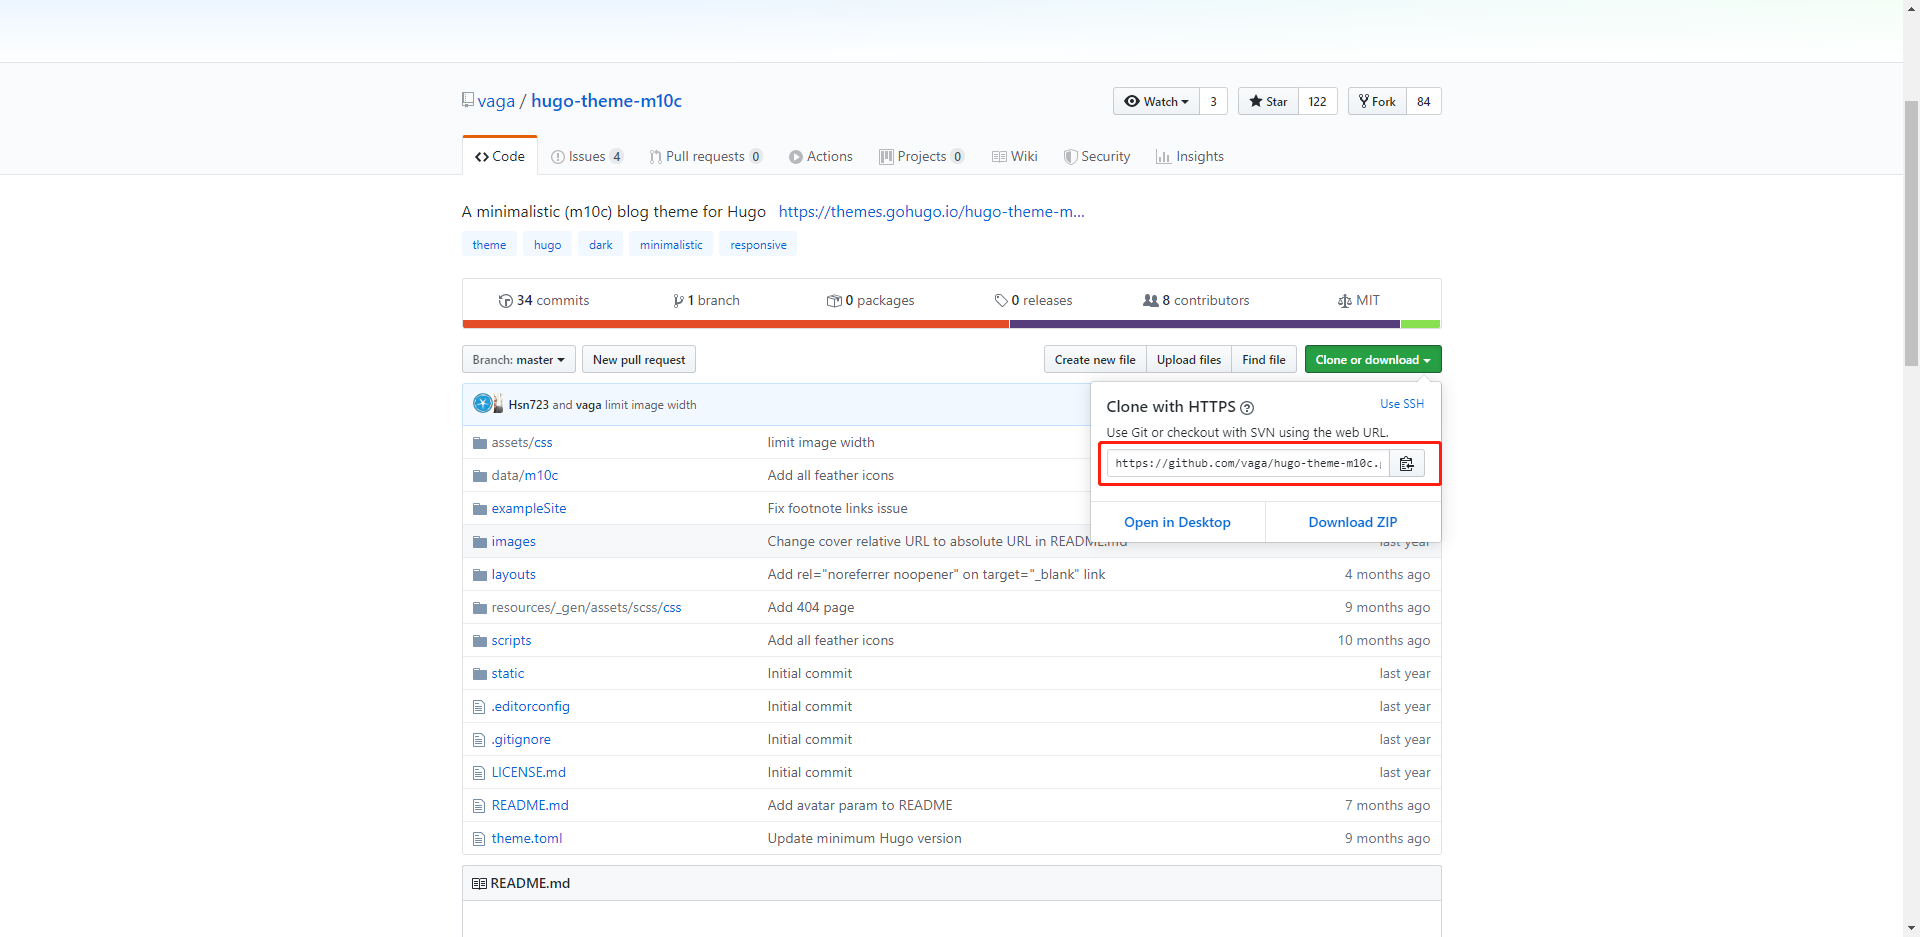Click the package icon beside 0 packages
This screenshot has height=937, width=1920.
click(x=834, y=301)
